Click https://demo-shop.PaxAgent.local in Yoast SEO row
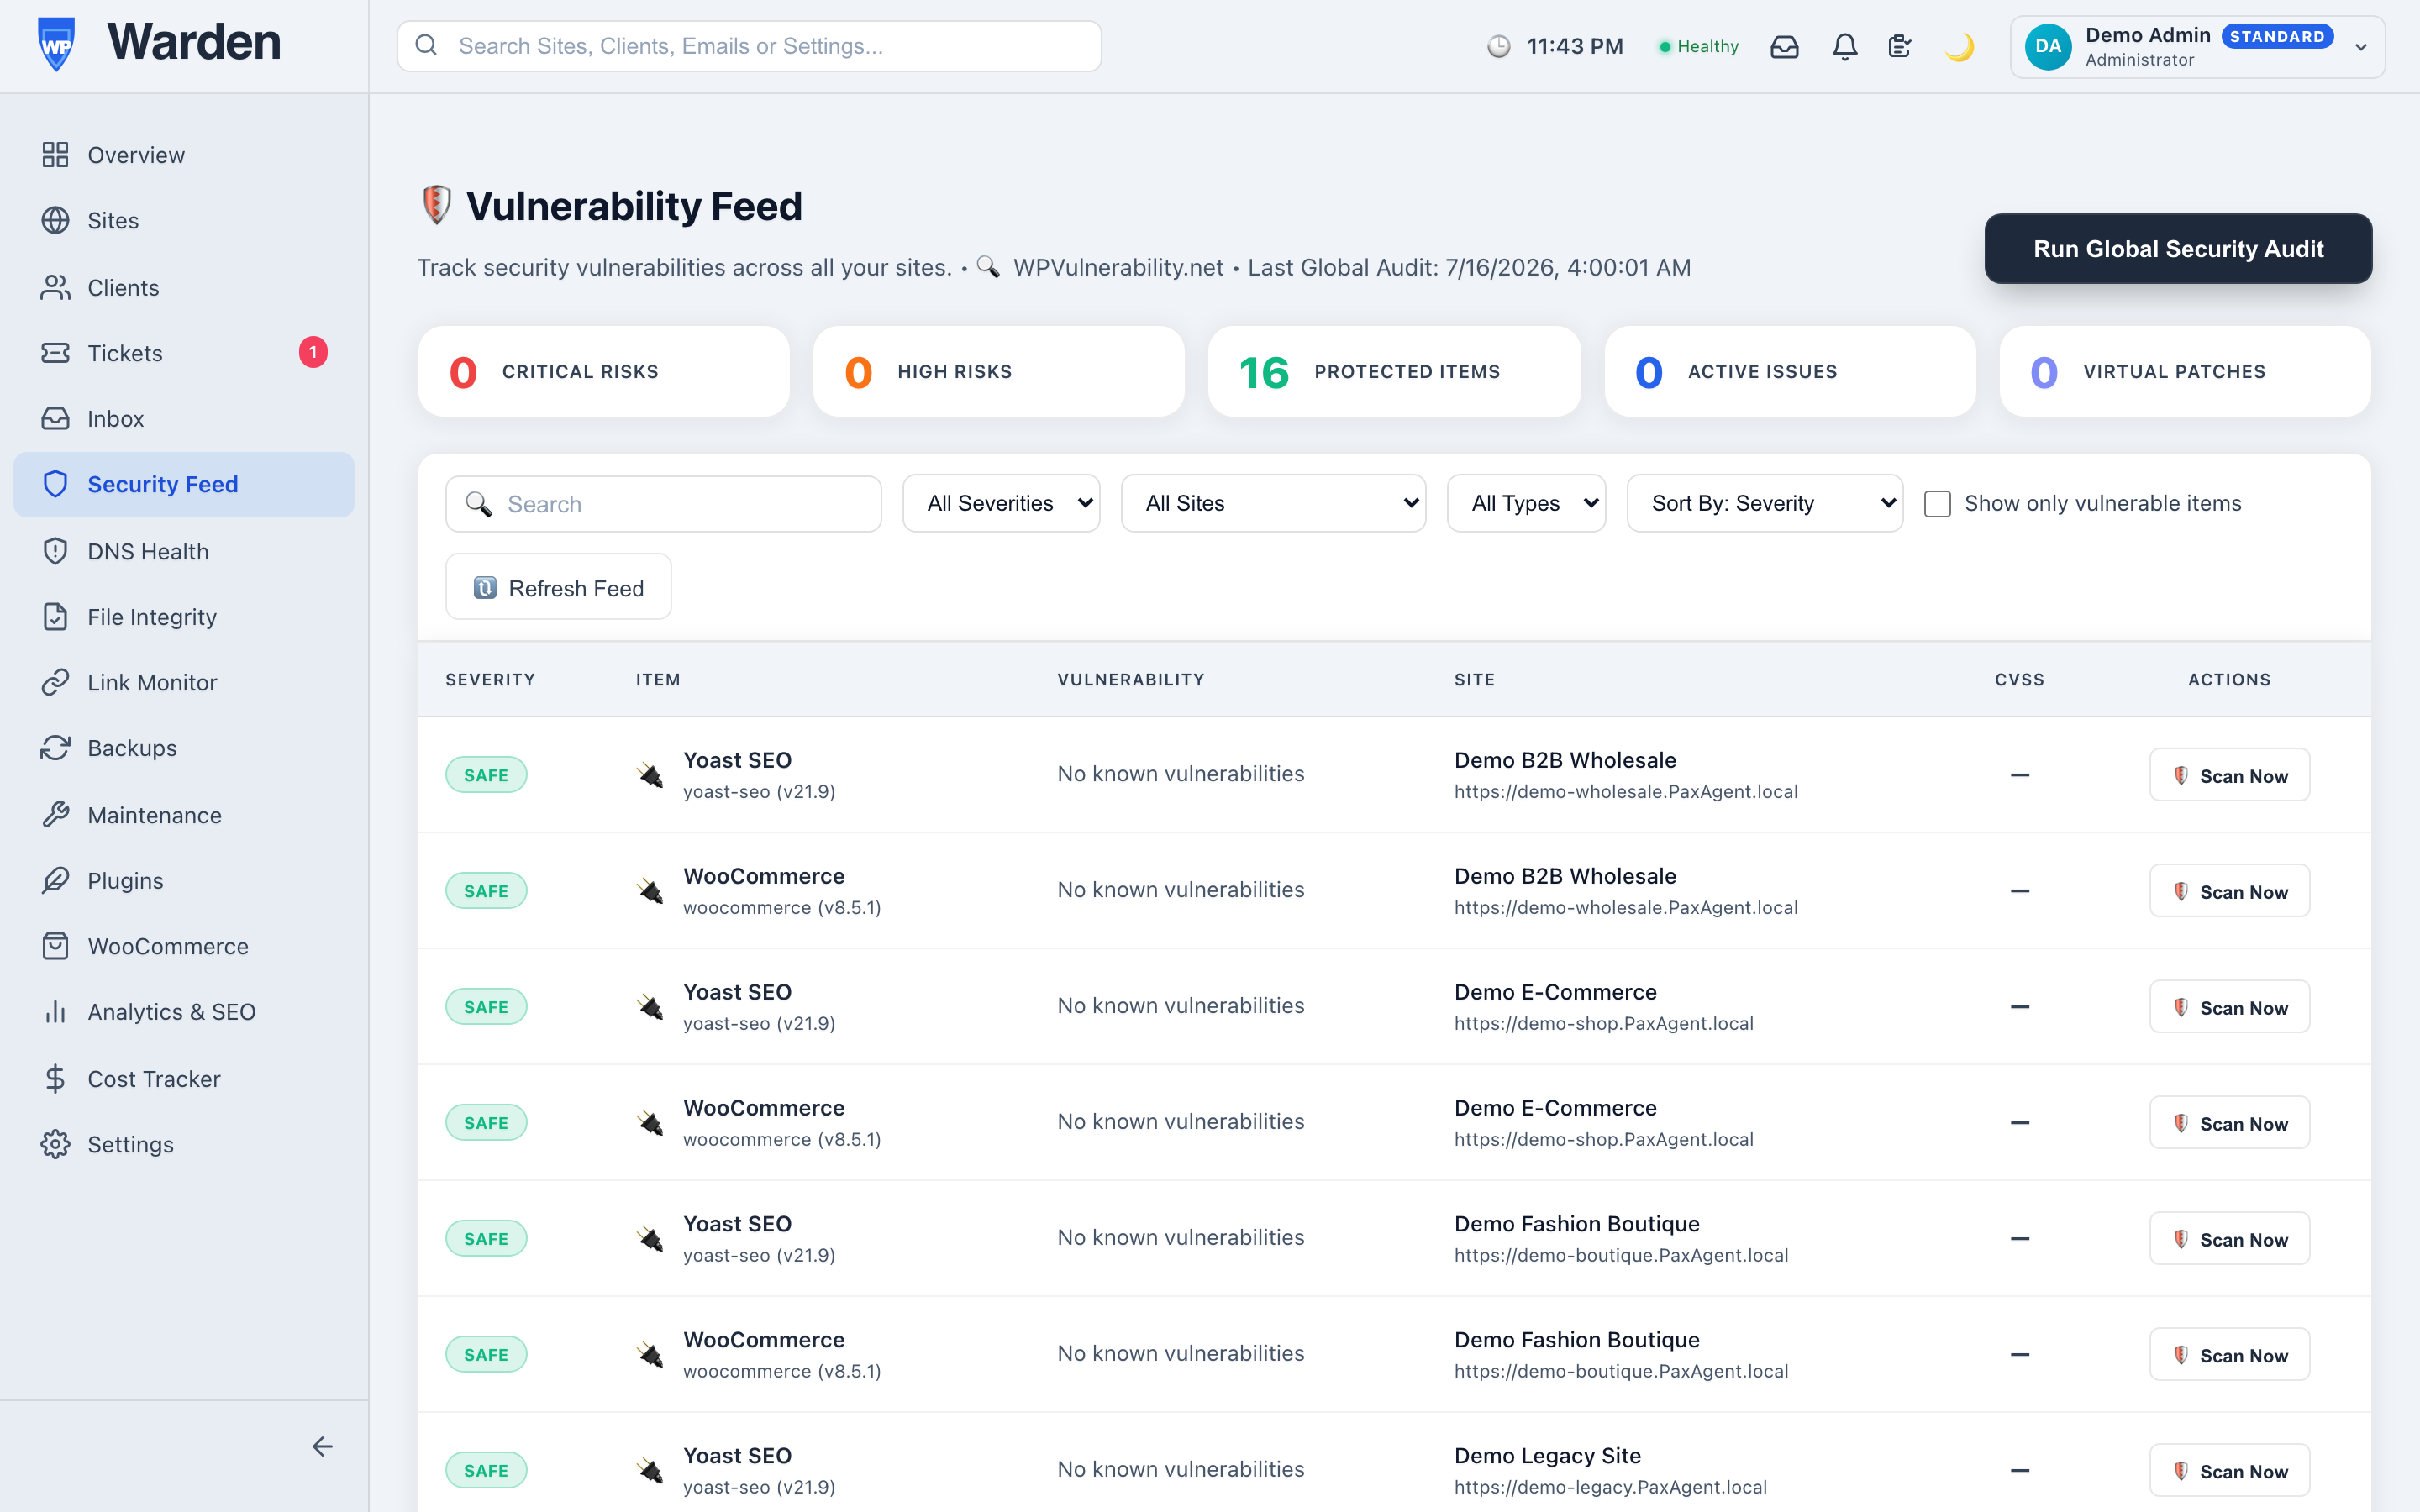 [1604, 1023]
